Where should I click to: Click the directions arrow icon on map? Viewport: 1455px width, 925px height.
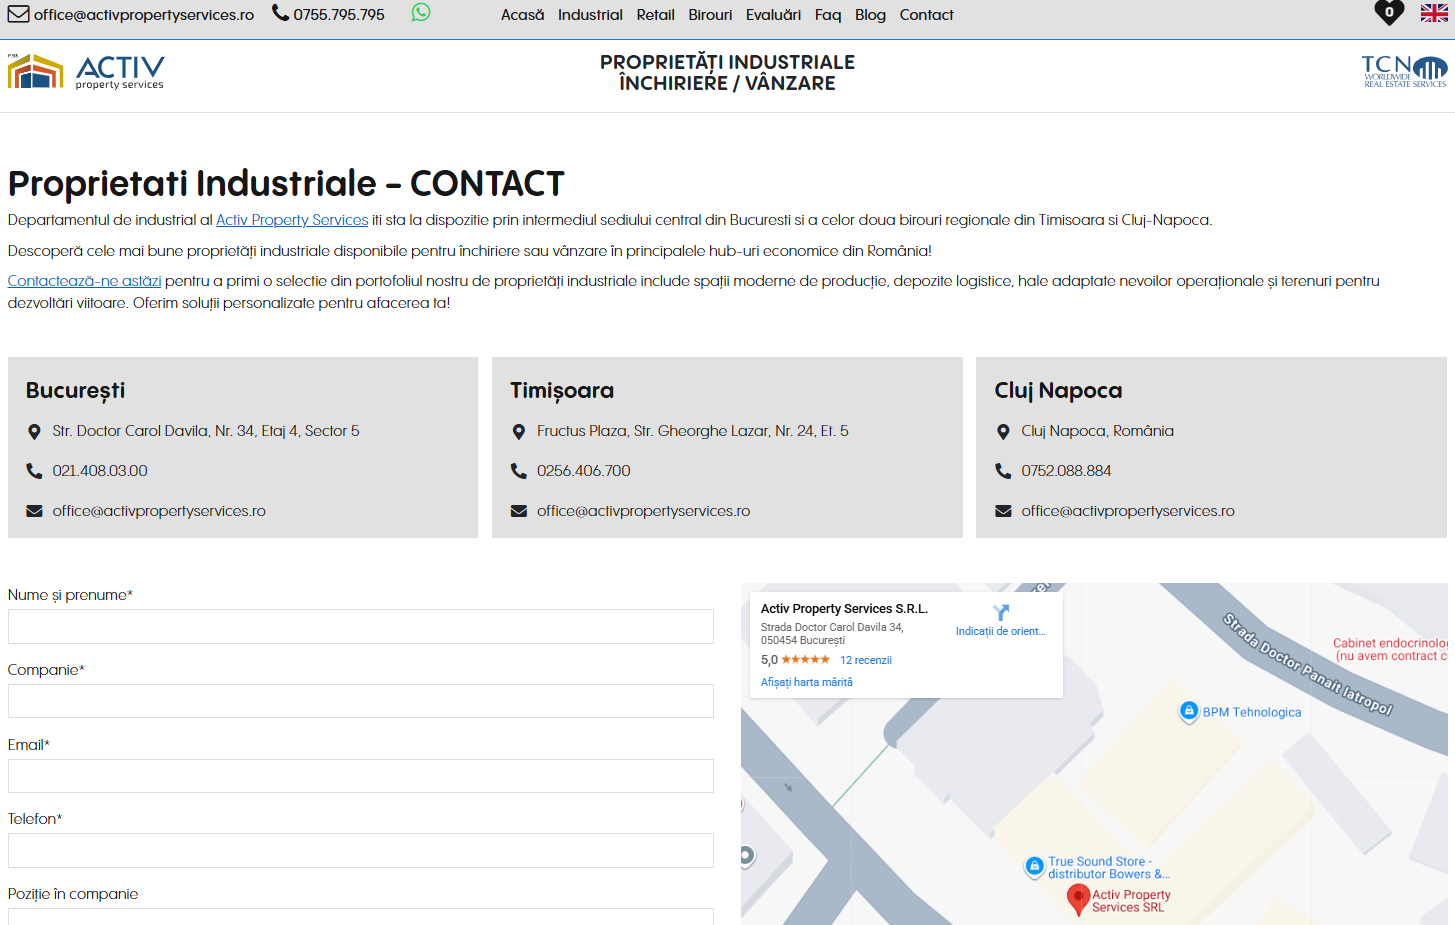pyautogui.click(x=1000, y=613)
